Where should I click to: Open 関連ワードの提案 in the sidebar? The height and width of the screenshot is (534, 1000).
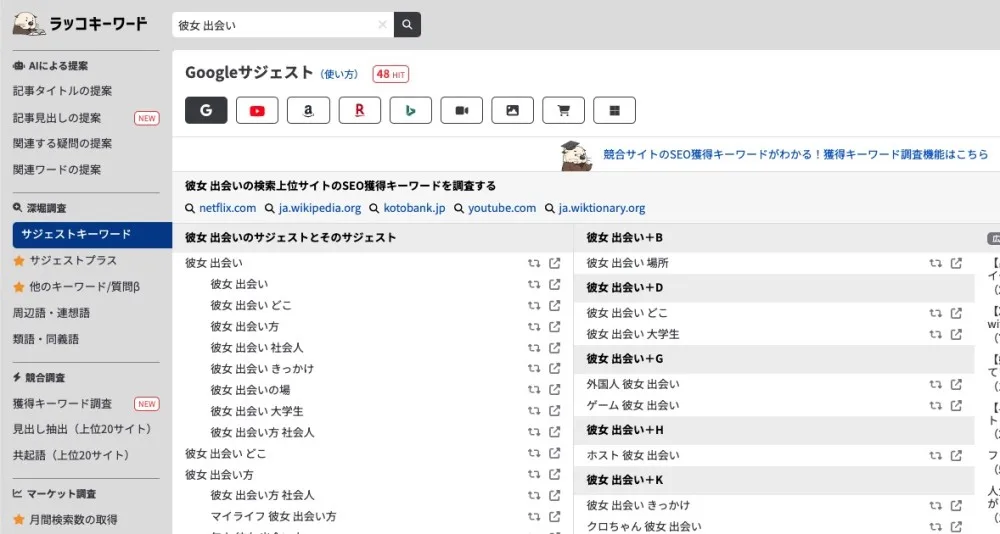tap(57, 170)
